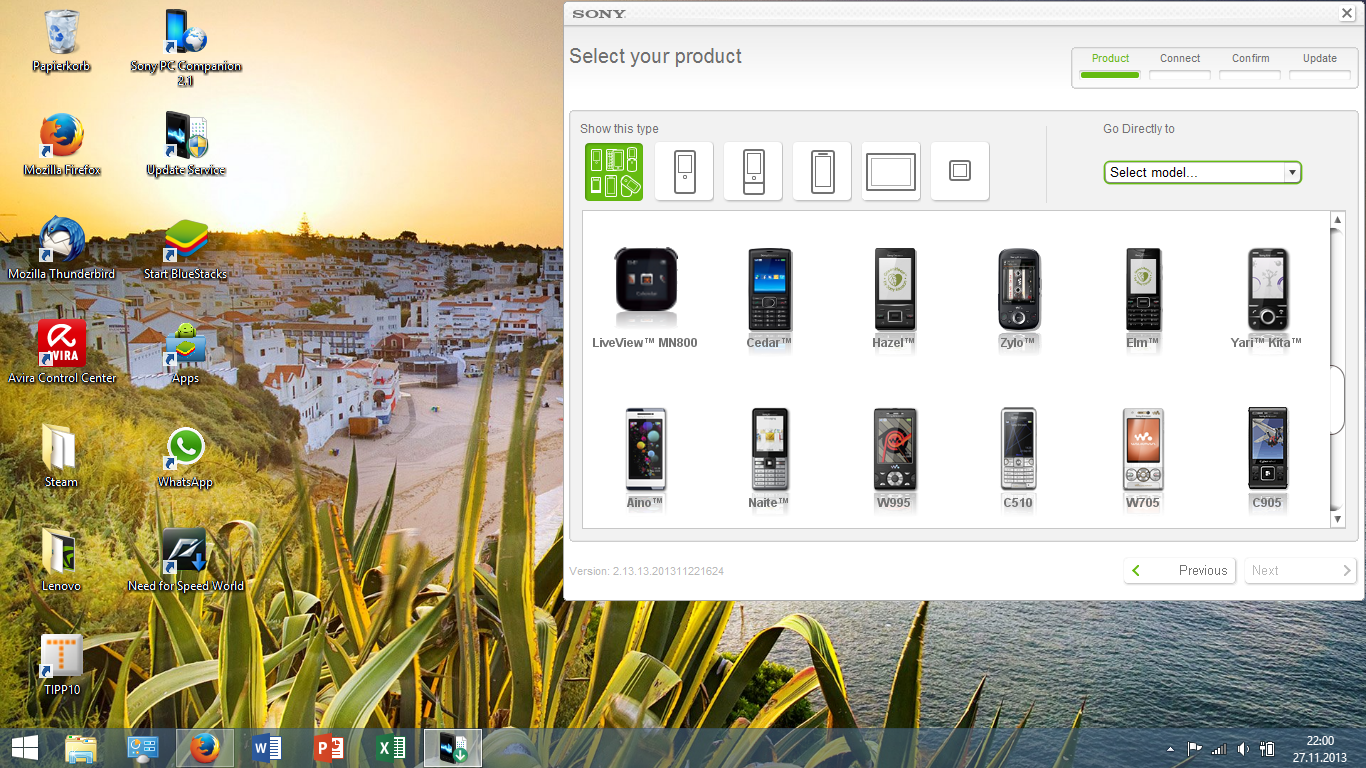Open Mozilla Thunderbird desktop shortcut
This screenshot has width=1366, height=768.
(62, 249)
